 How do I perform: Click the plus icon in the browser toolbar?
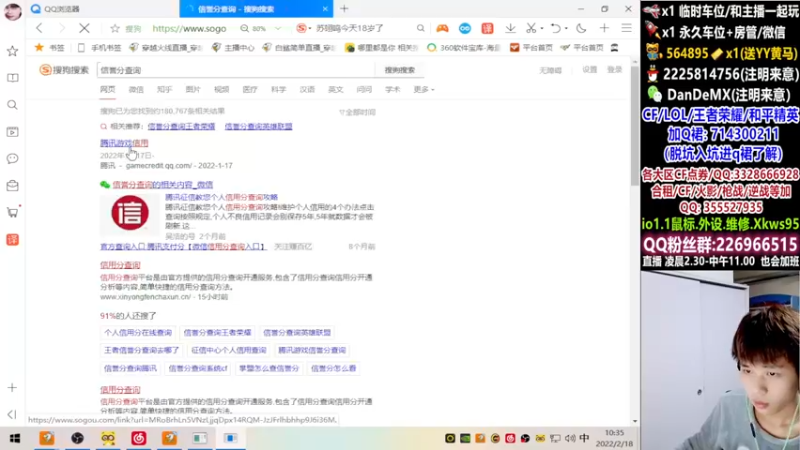[604, 29]
